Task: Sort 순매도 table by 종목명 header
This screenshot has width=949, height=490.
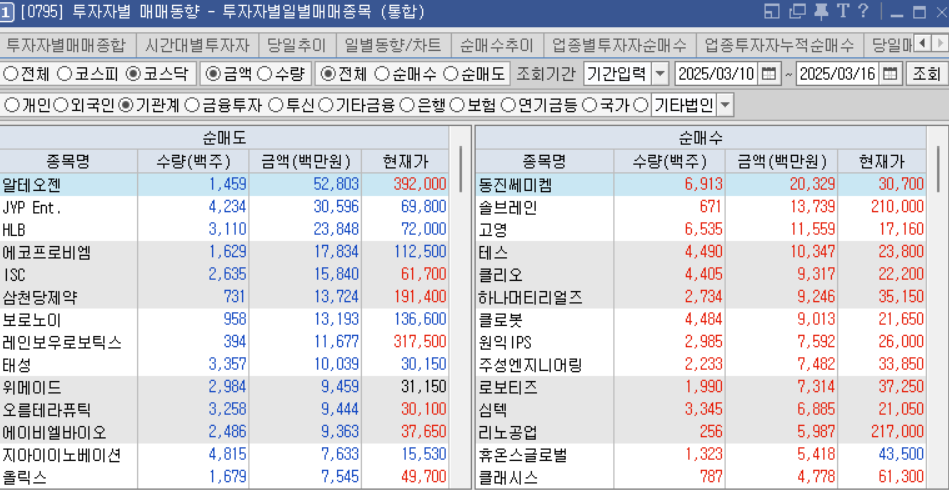Action: click(68, 162)
